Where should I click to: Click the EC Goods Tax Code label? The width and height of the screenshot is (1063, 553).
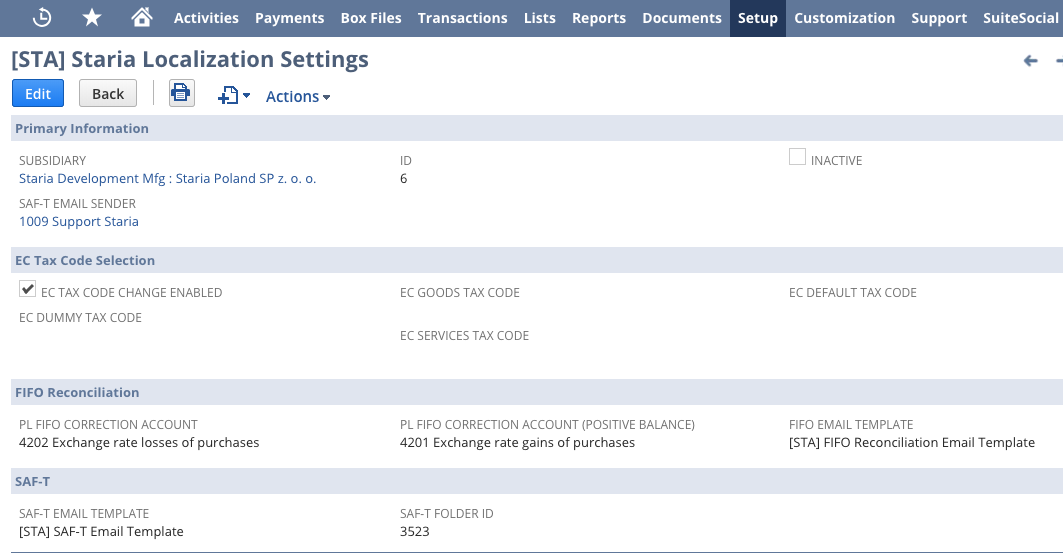(460, 293)
